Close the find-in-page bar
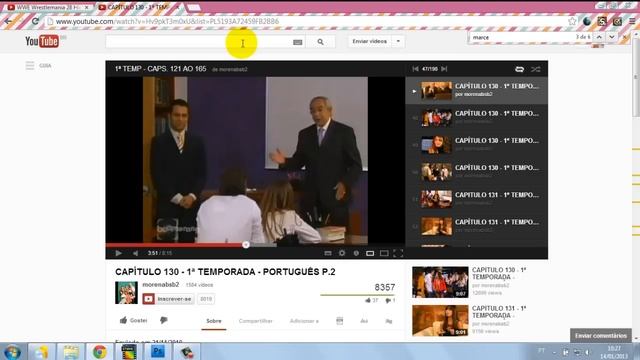Viewport: 640px width, 360px height. [624, 37]
